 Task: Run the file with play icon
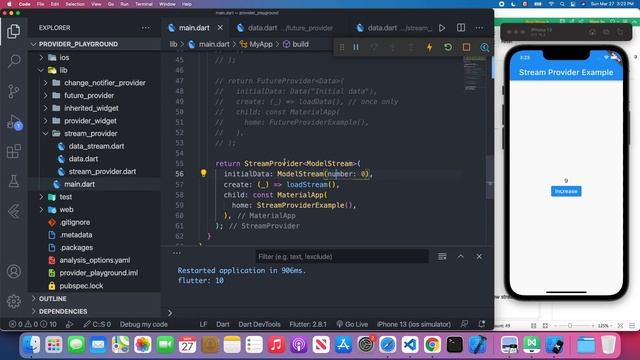click(442, 28)
